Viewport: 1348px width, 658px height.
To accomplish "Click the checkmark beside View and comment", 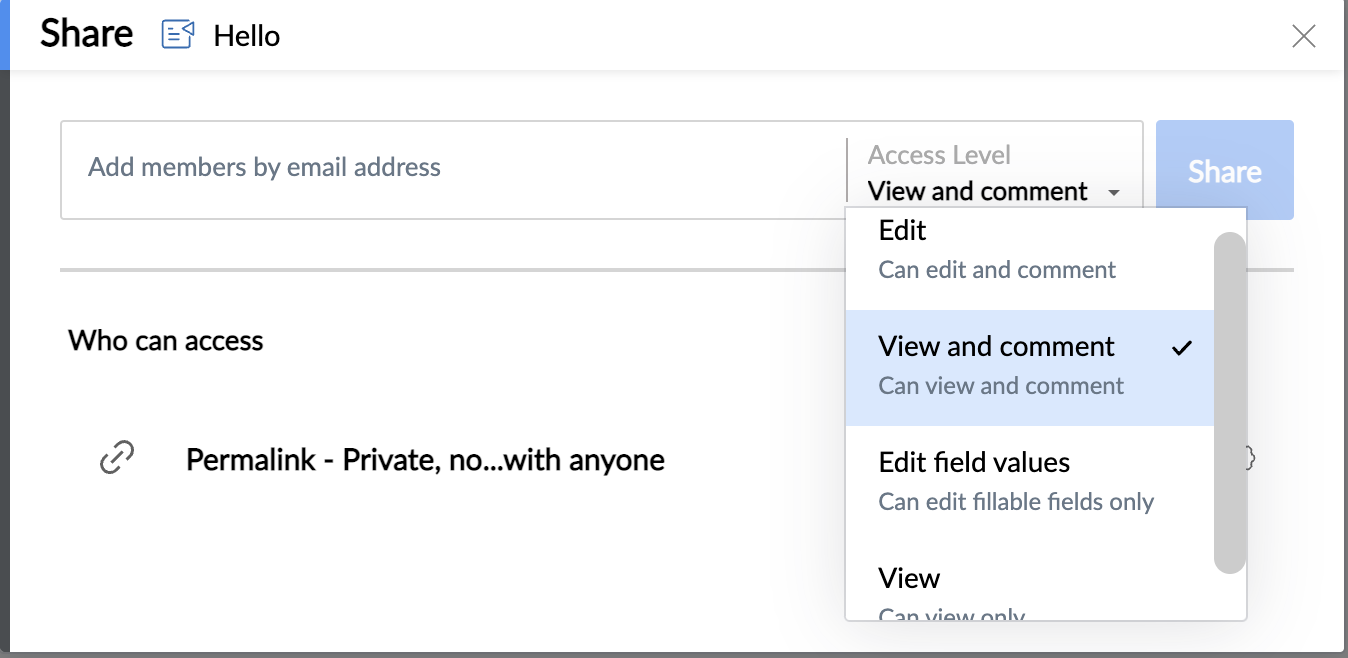I will (1182, 348).
